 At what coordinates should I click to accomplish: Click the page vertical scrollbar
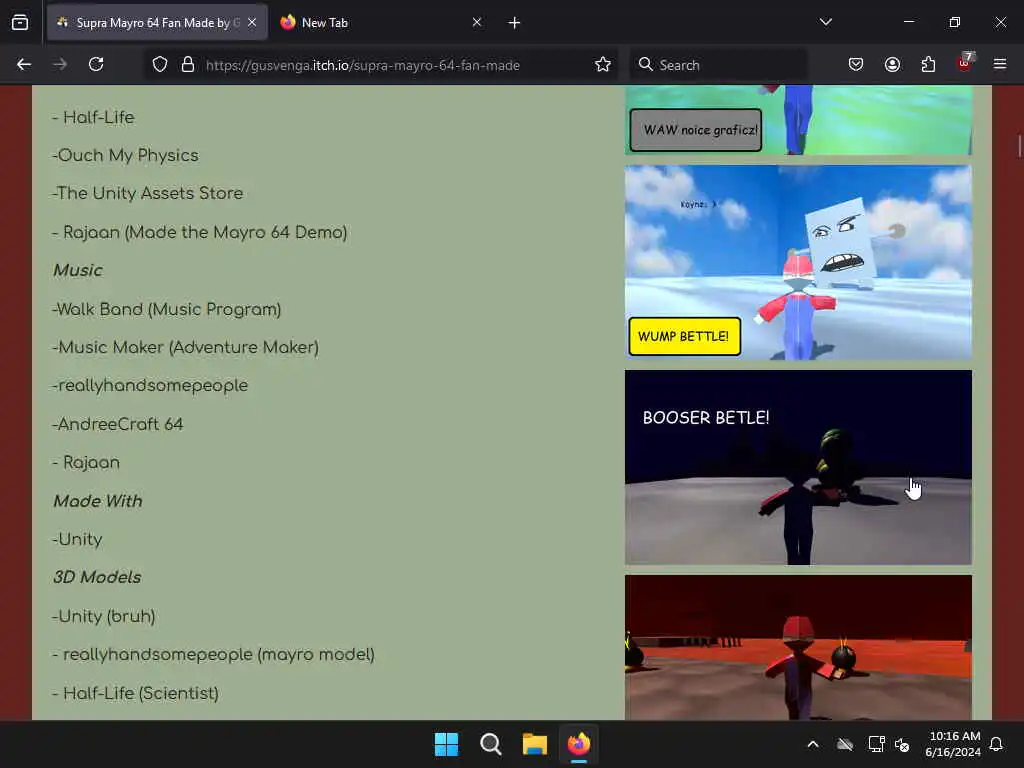[x=1019, y=146]
